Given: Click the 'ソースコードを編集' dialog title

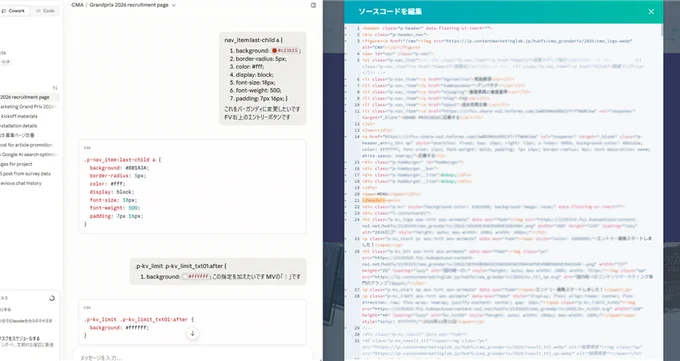Looking at the screenshot, I should 390,12.
